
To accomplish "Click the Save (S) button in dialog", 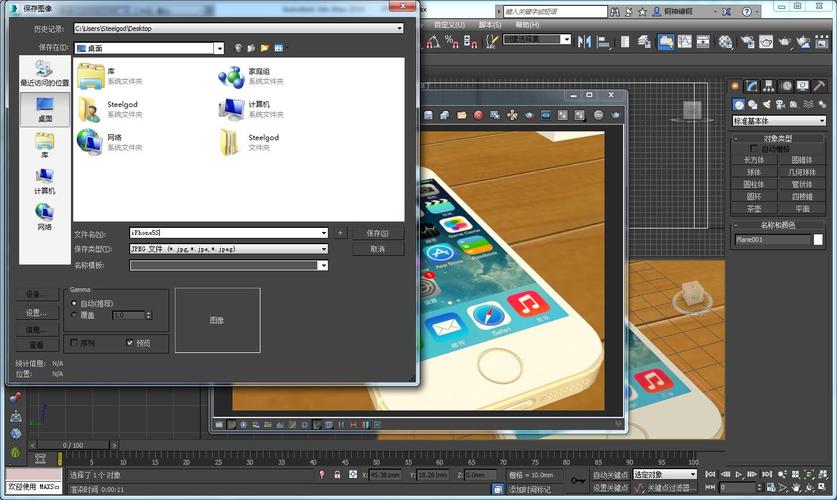I will pyautogui.click(x=377, y=233).
